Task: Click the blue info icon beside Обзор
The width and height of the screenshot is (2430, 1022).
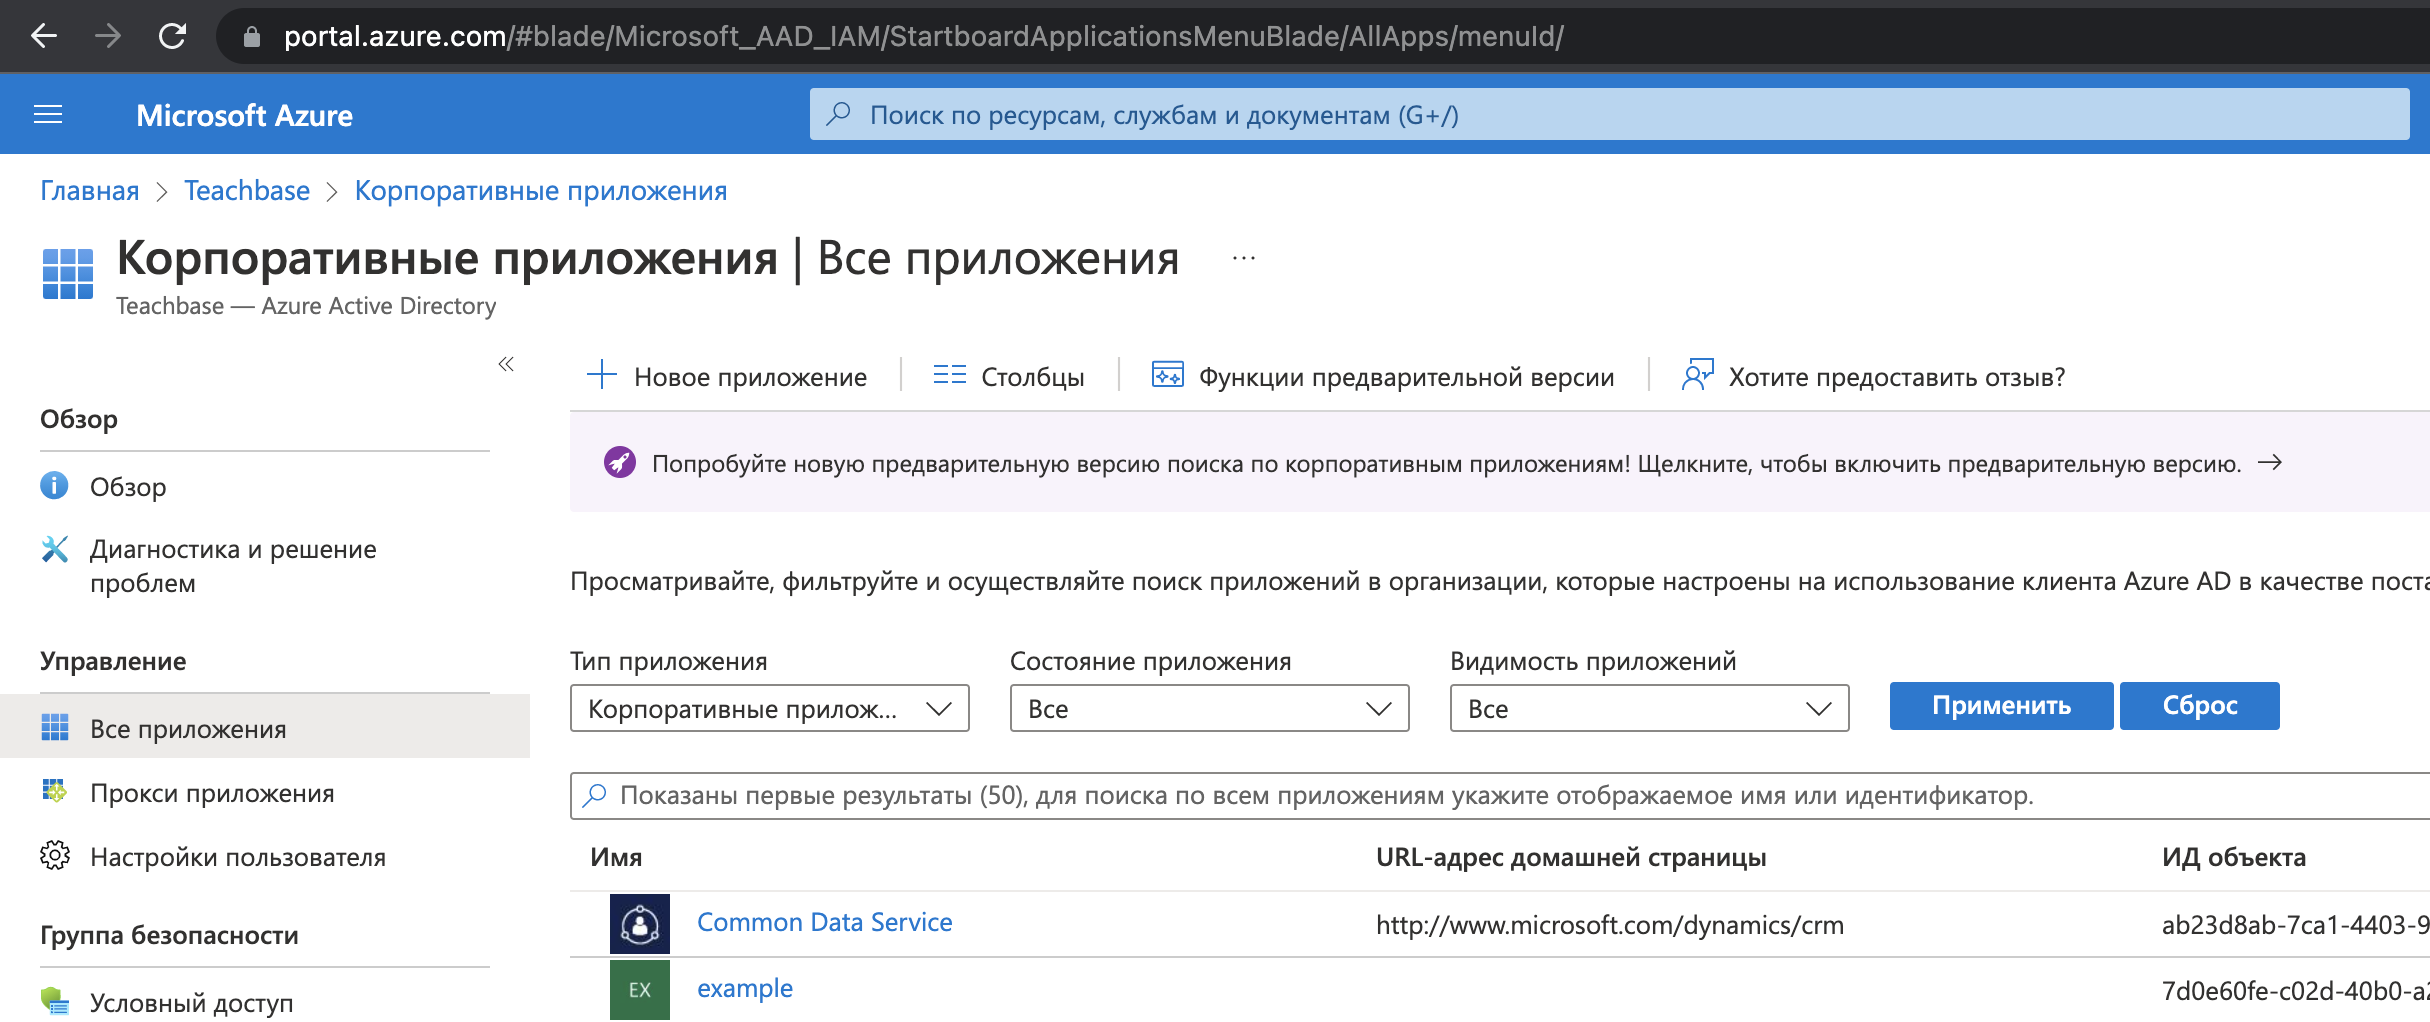Action: pyautogui.click(x=54, y=485)
